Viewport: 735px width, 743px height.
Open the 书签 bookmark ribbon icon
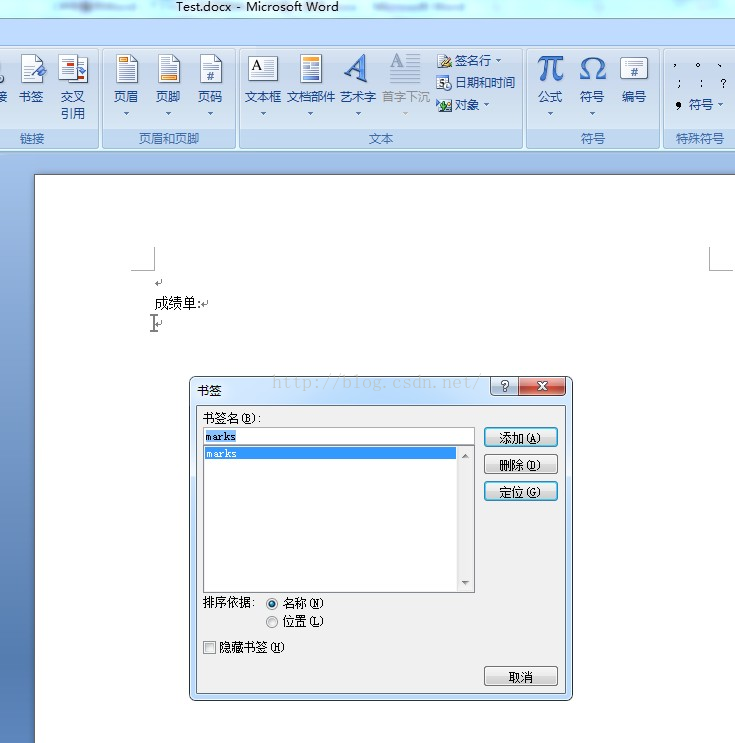click(32, 79)
